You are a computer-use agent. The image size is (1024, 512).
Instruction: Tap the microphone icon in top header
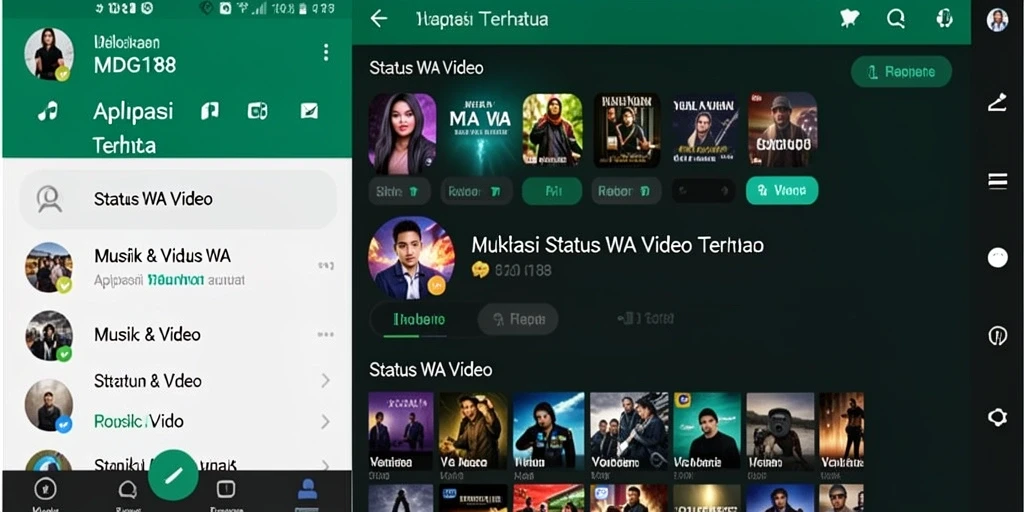pyautogui.click(x=944, y=19)
